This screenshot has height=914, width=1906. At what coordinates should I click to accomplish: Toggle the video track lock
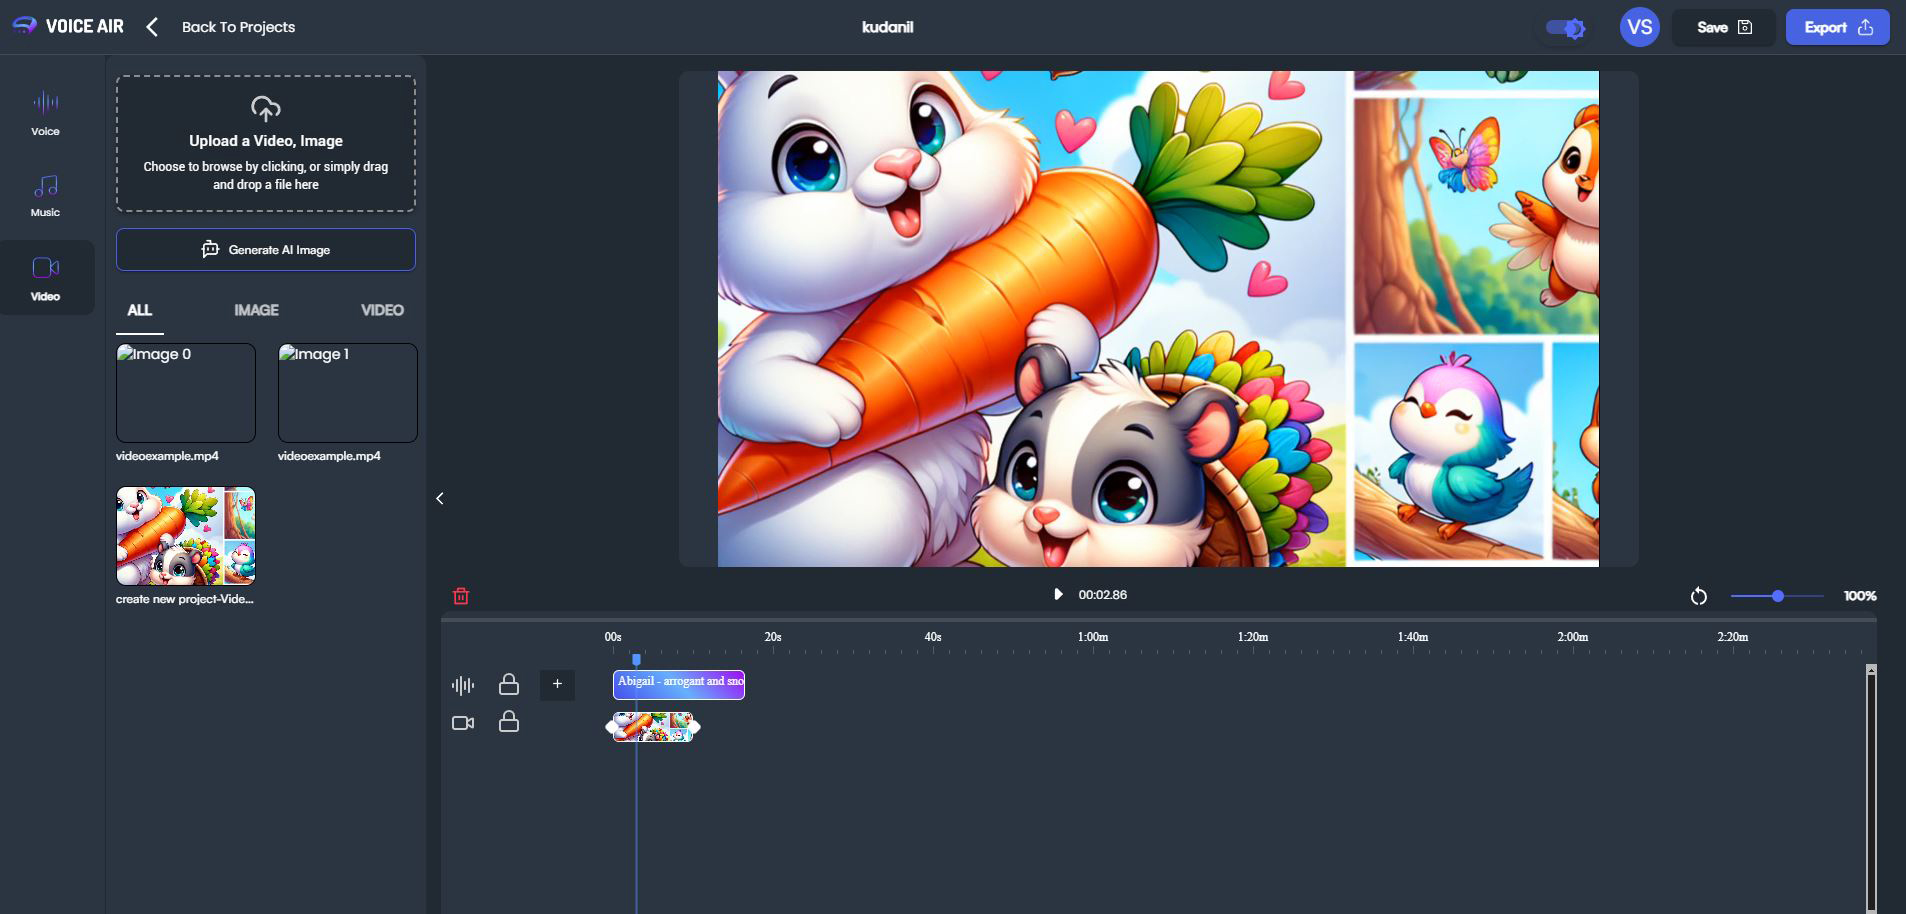(x=509, y=722)
